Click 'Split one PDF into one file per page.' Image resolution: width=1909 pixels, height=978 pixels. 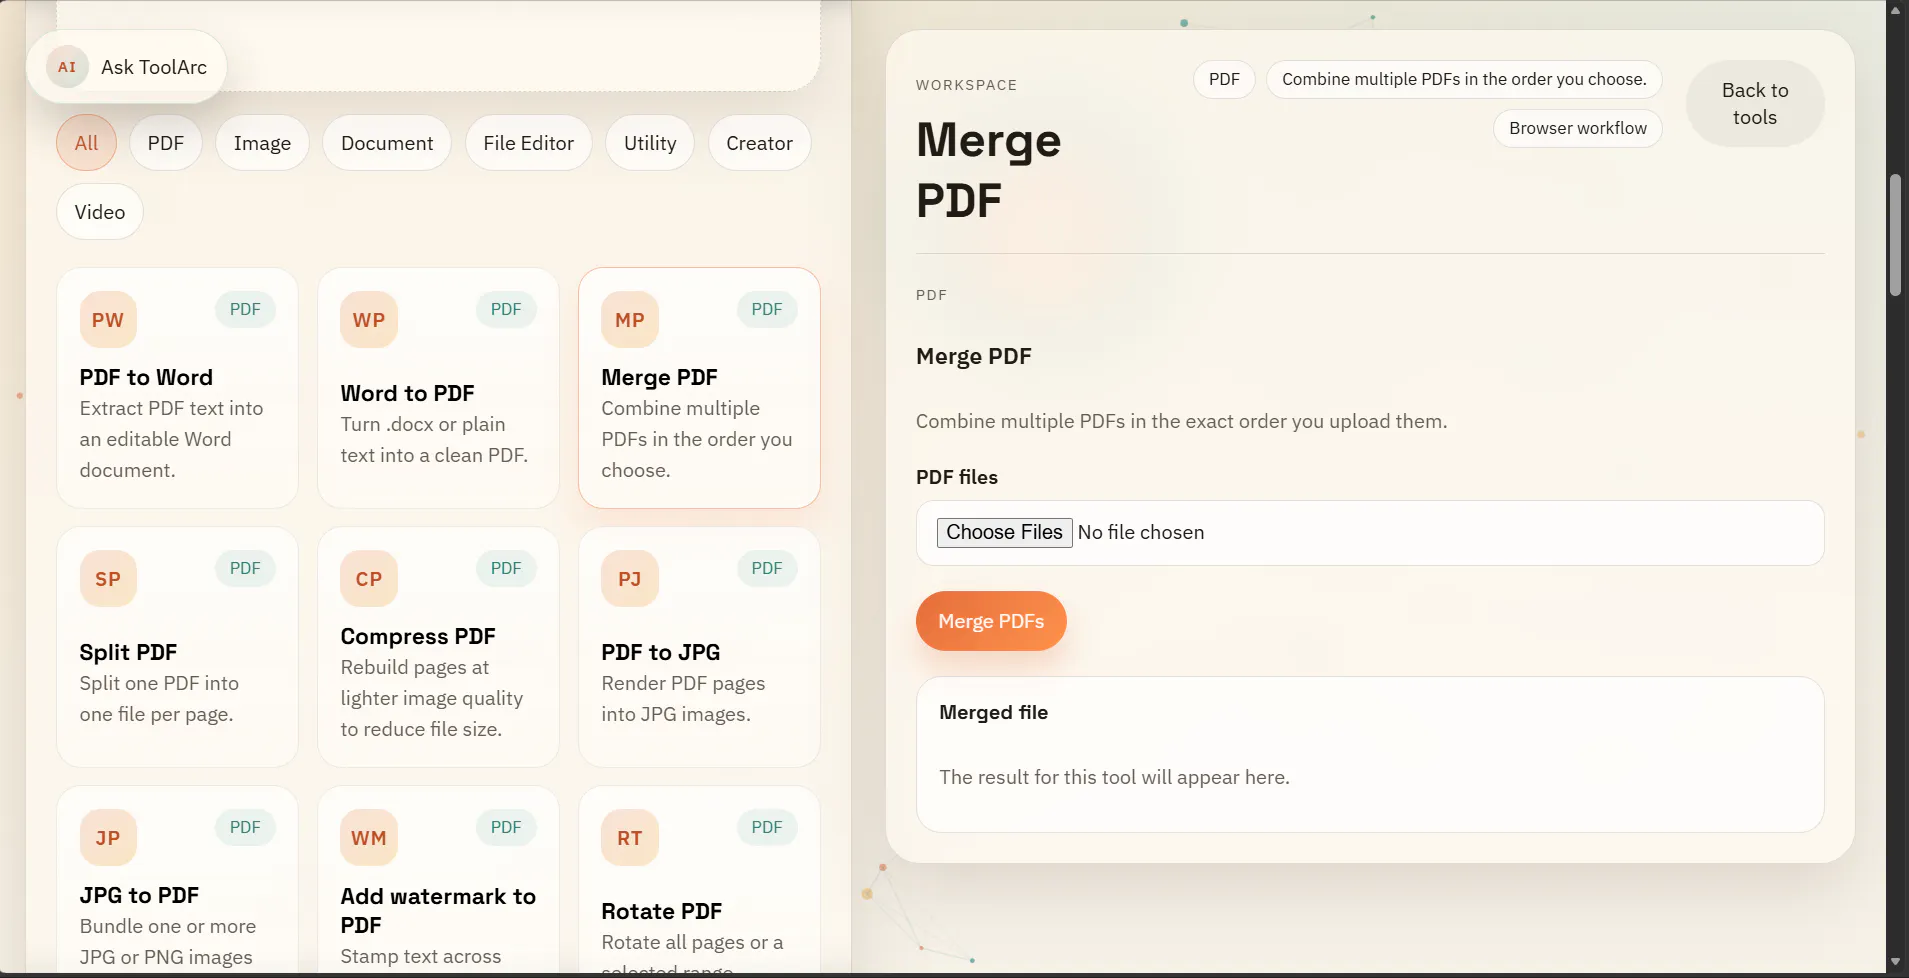(159, 698)
